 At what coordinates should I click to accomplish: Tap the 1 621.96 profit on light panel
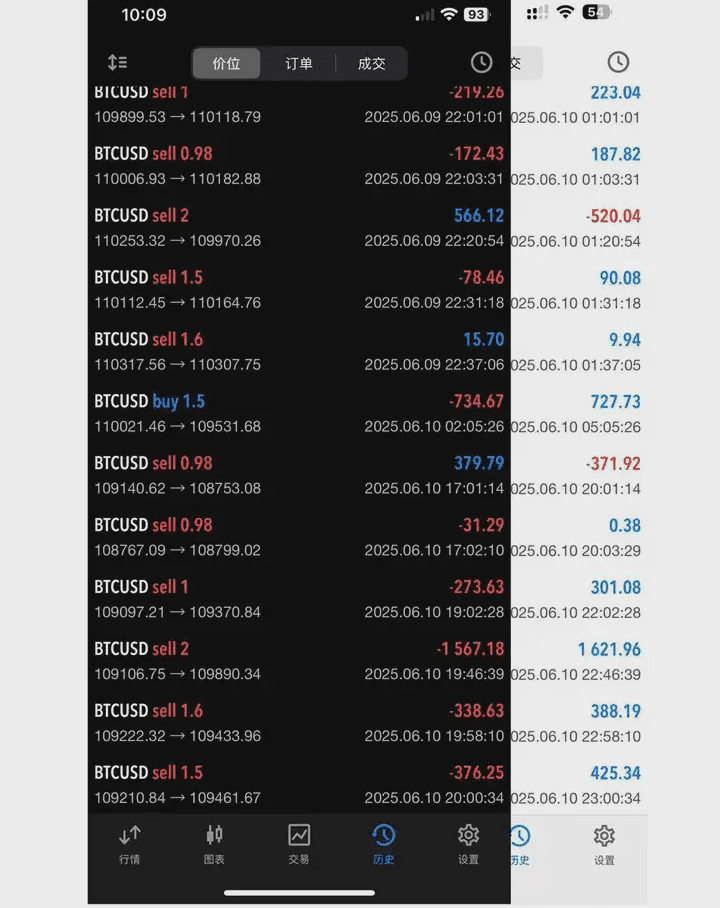(x=609, y=649)
